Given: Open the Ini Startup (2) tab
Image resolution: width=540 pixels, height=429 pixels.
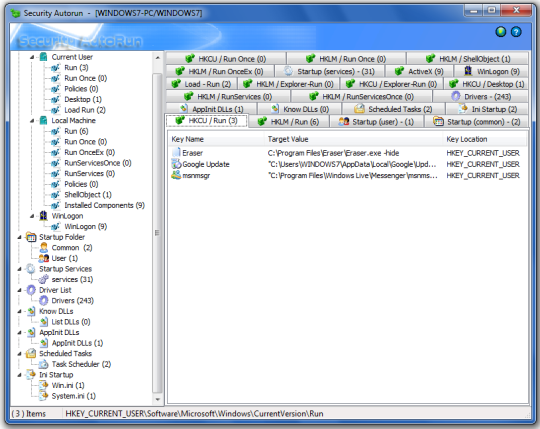Looking at the screenshot, I should pos(487,109).
